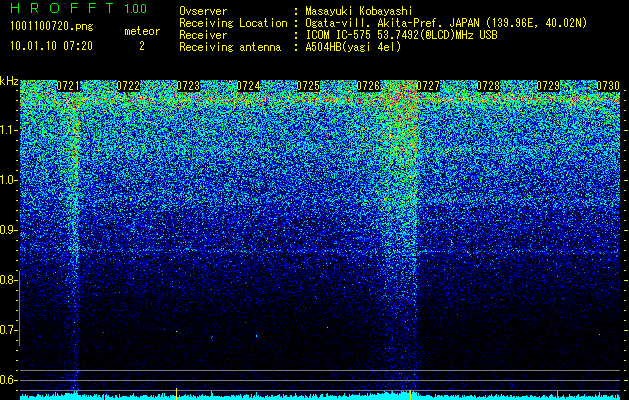The image size is (629, 400).
Task: Click the file name 1001100720.png
Action: tap(52, 27)
